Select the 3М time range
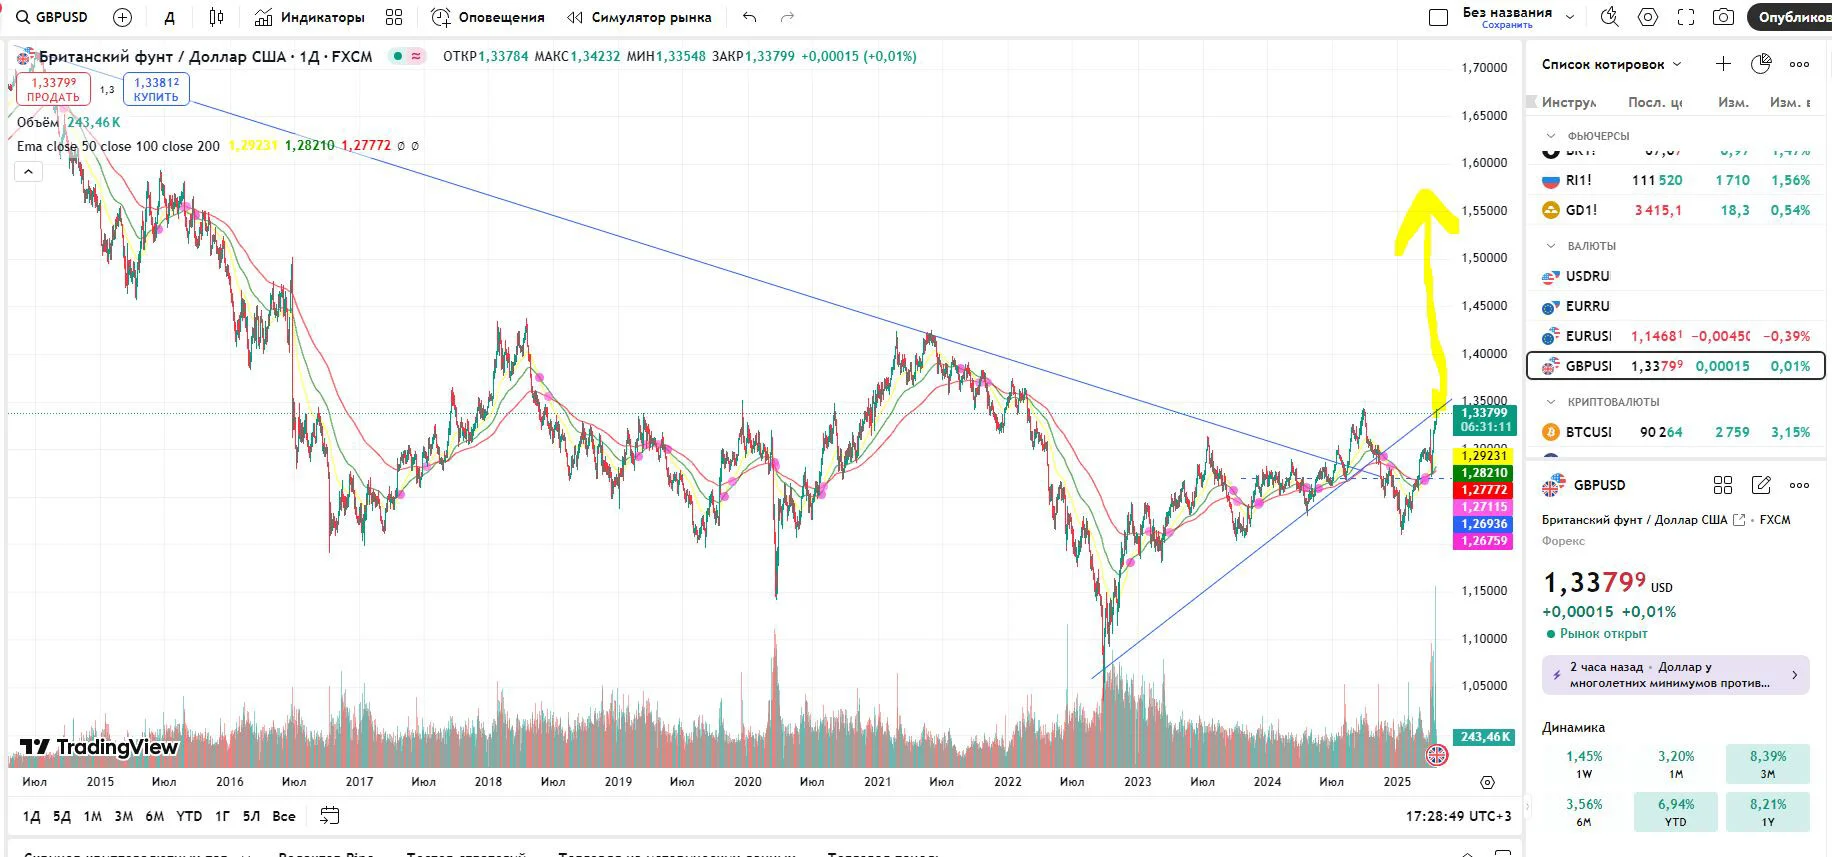Viewport: 1832px width, 857px height. (123, 816)
